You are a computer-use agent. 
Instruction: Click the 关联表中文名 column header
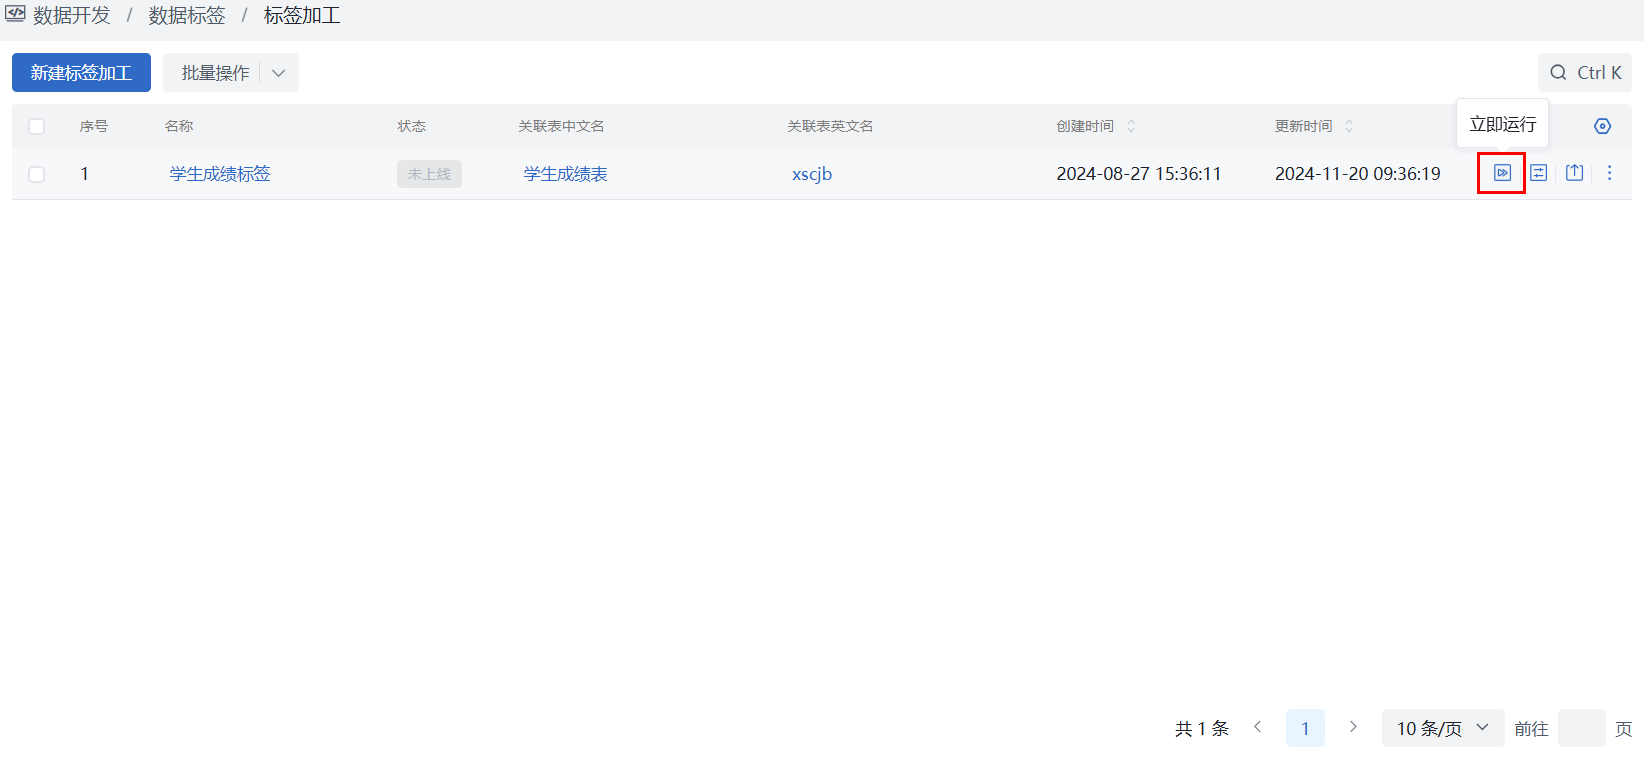point(561,126)
